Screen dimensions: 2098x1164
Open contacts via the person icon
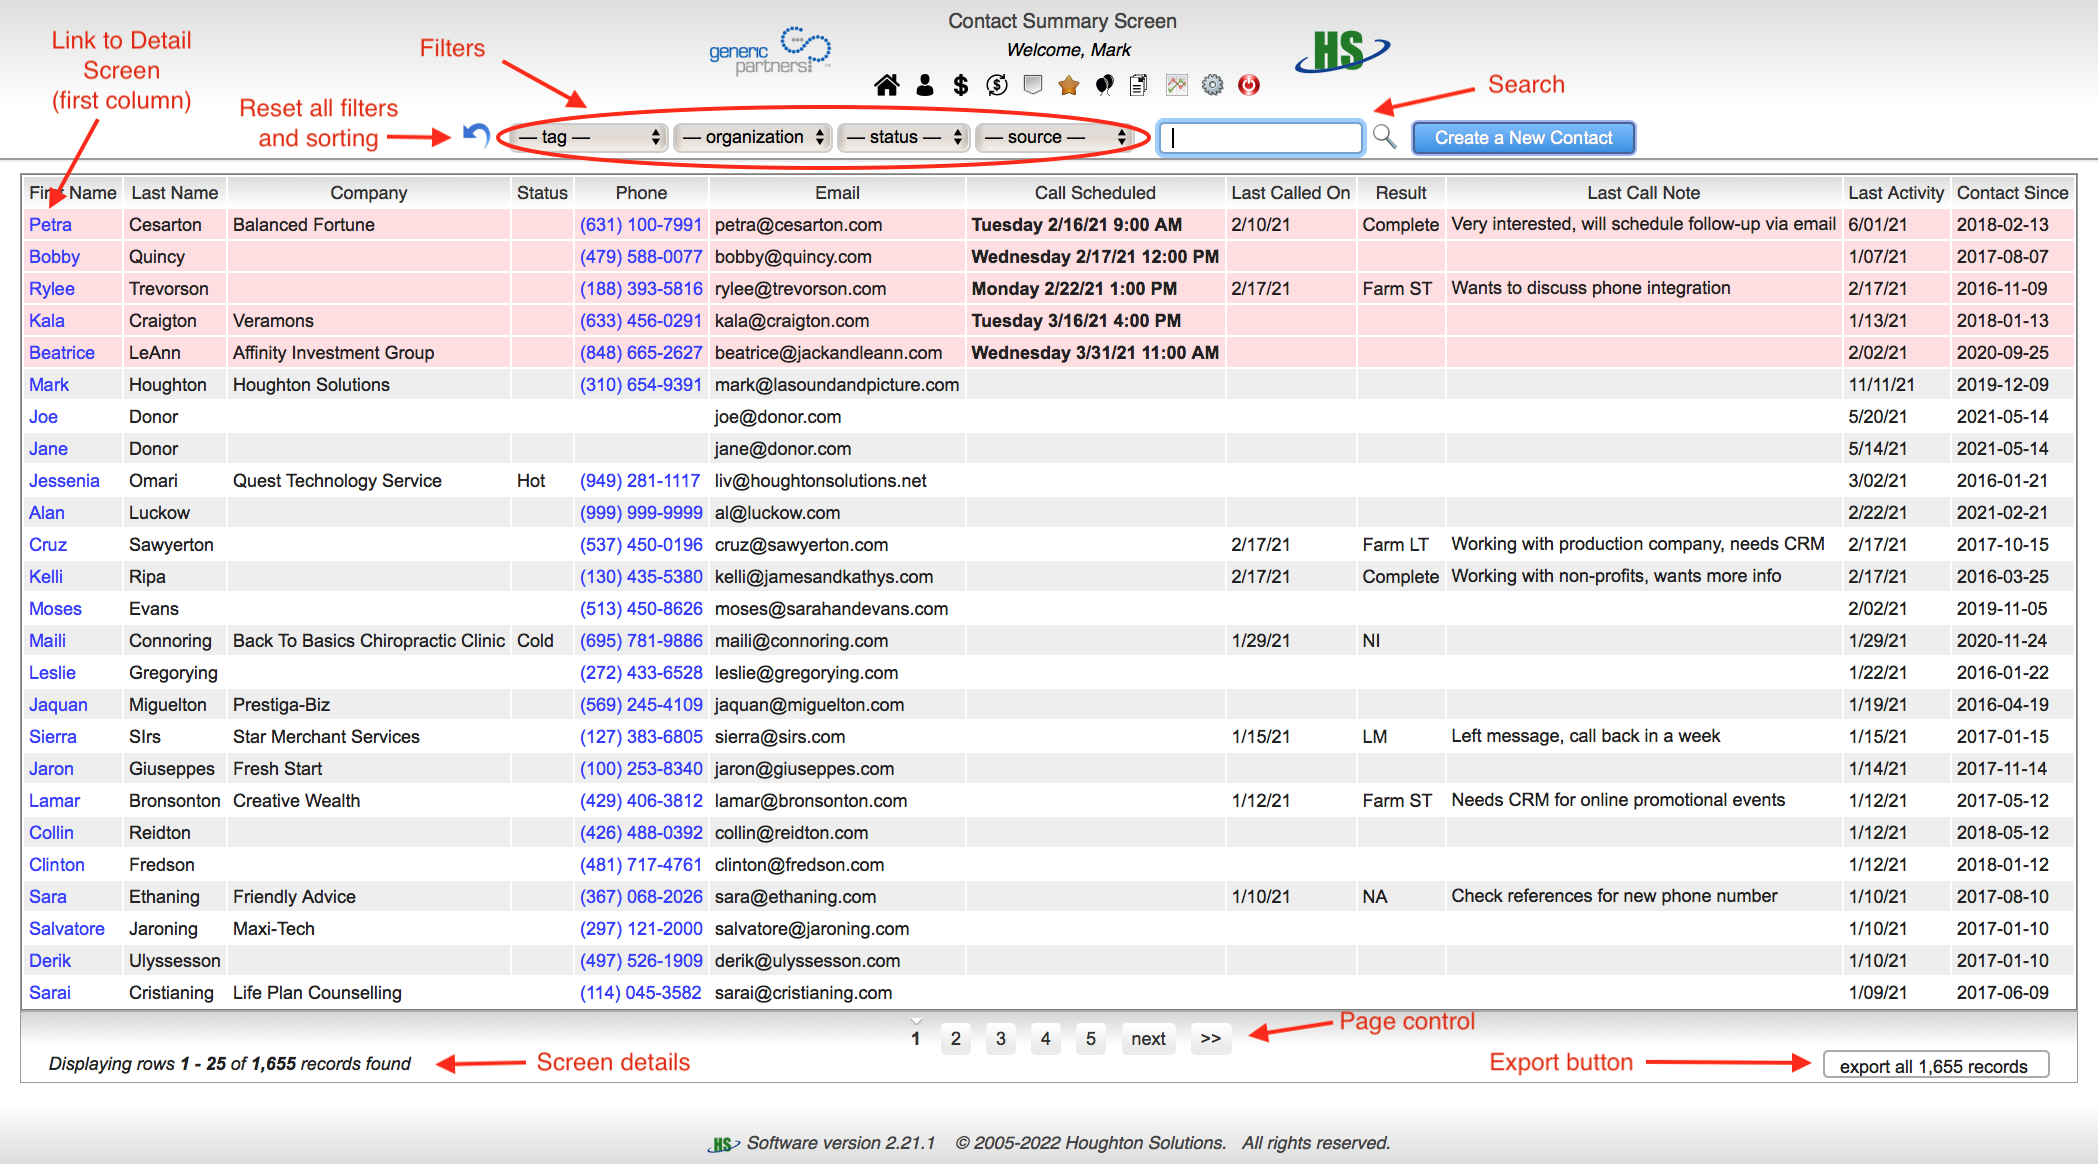[925, 85]
